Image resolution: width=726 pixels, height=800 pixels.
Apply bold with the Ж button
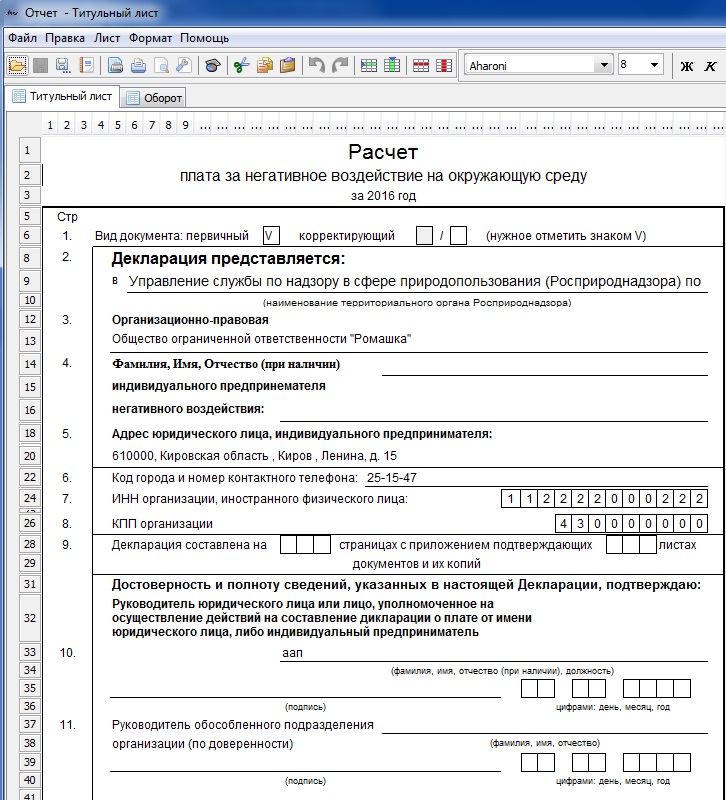tap(686, 66)
